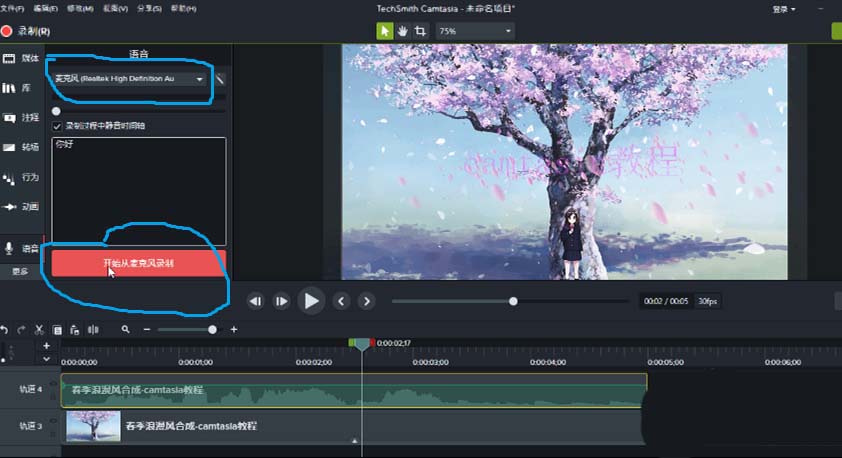This screenshot has width=842, height=458.
Task: Select the audio clip on 轨道 4
Action: [354, 391]
